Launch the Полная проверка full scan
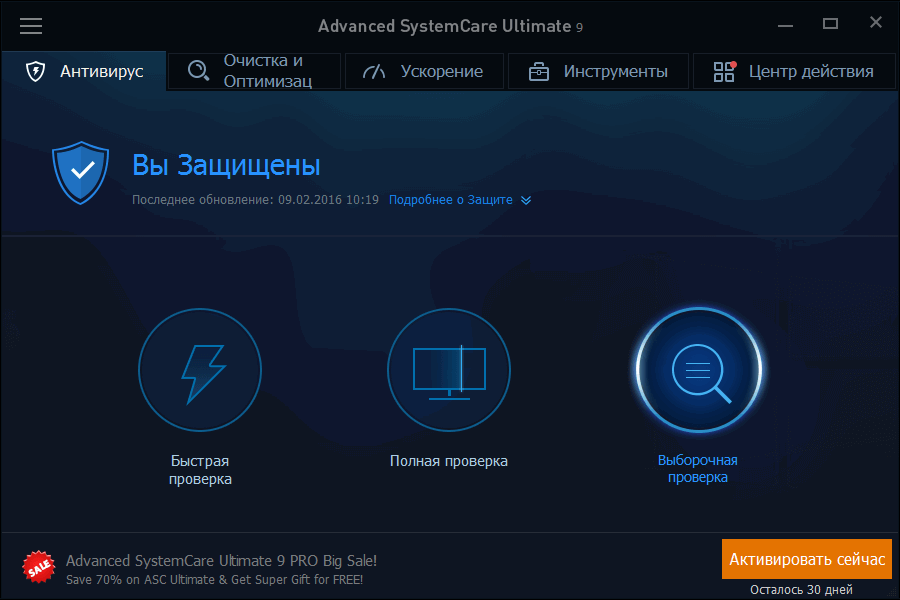900x600 pixels. pos(448,370)
